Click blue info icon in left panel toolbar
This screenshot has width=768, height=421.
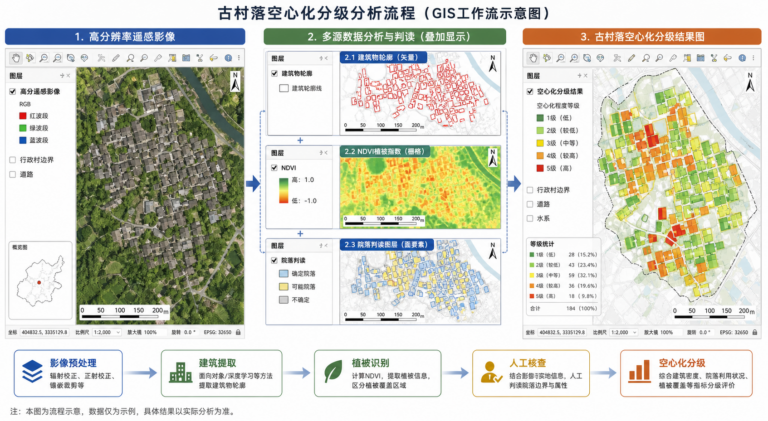click(228, 58)
